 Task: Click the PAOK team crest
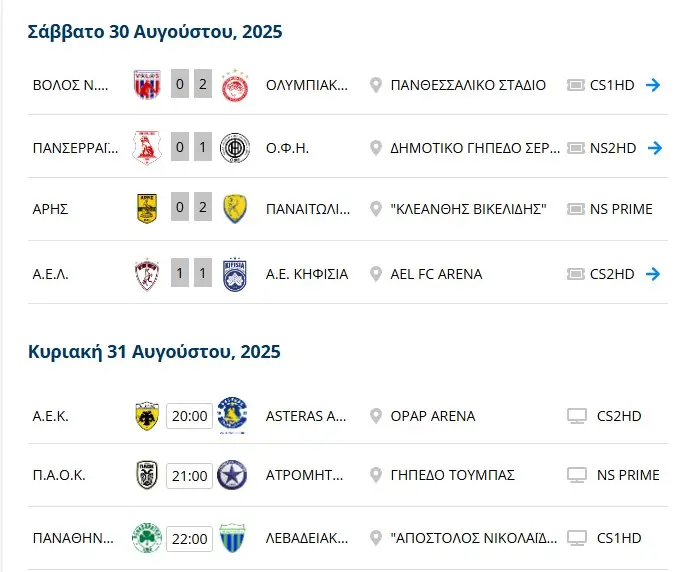coord(148,476)
